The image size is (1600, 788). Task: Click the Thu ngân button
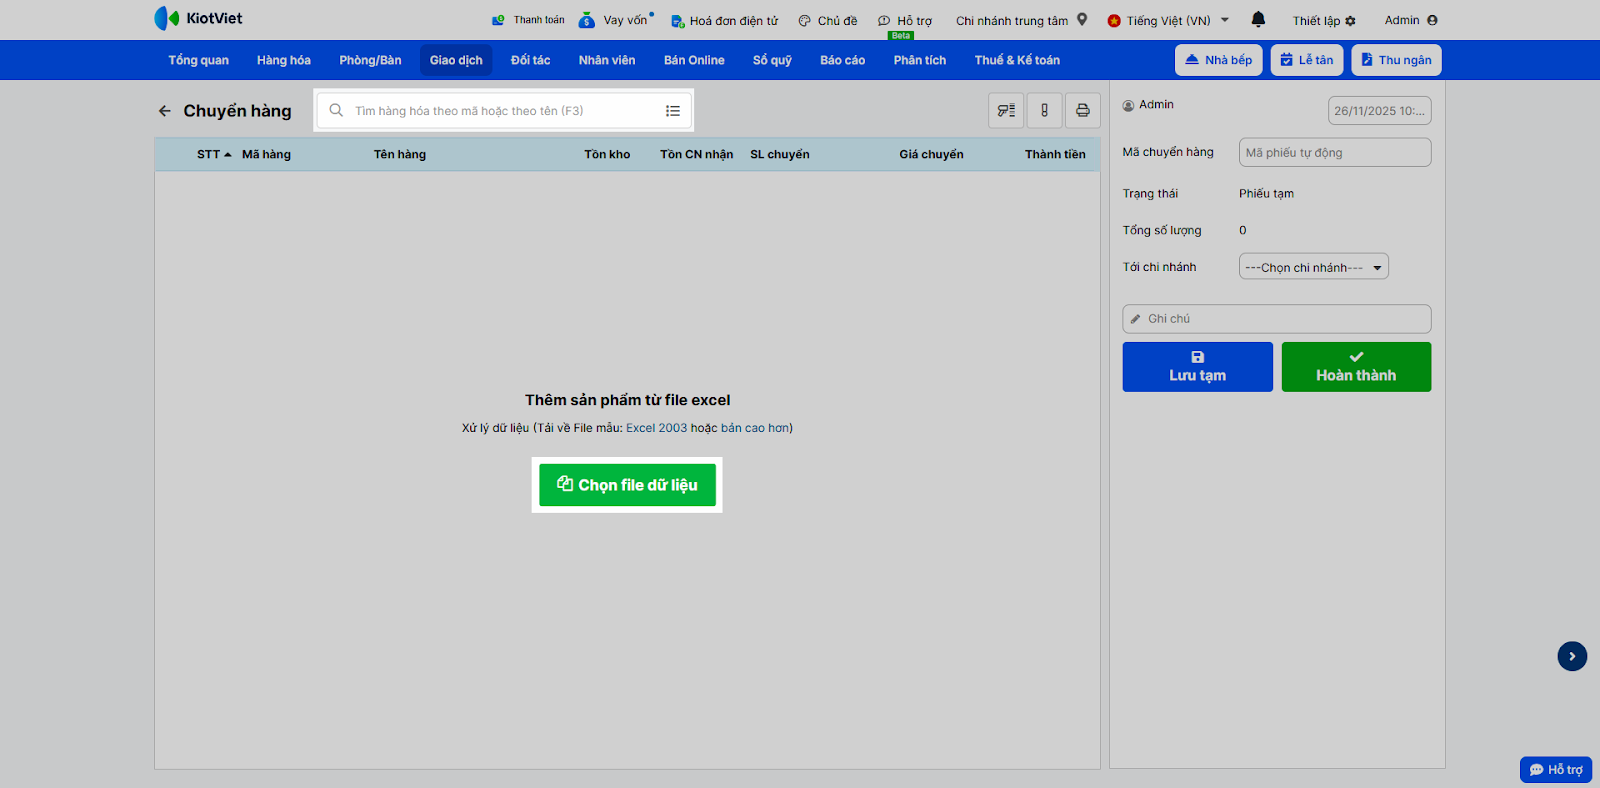click(1396, 60)
